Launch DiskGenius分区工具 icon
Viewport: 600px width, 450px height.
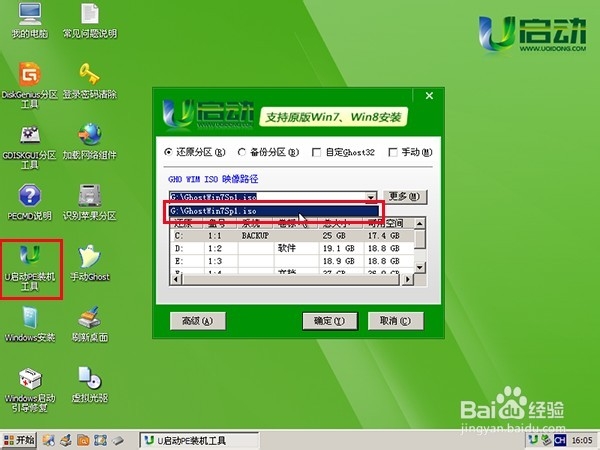point(30,85)
